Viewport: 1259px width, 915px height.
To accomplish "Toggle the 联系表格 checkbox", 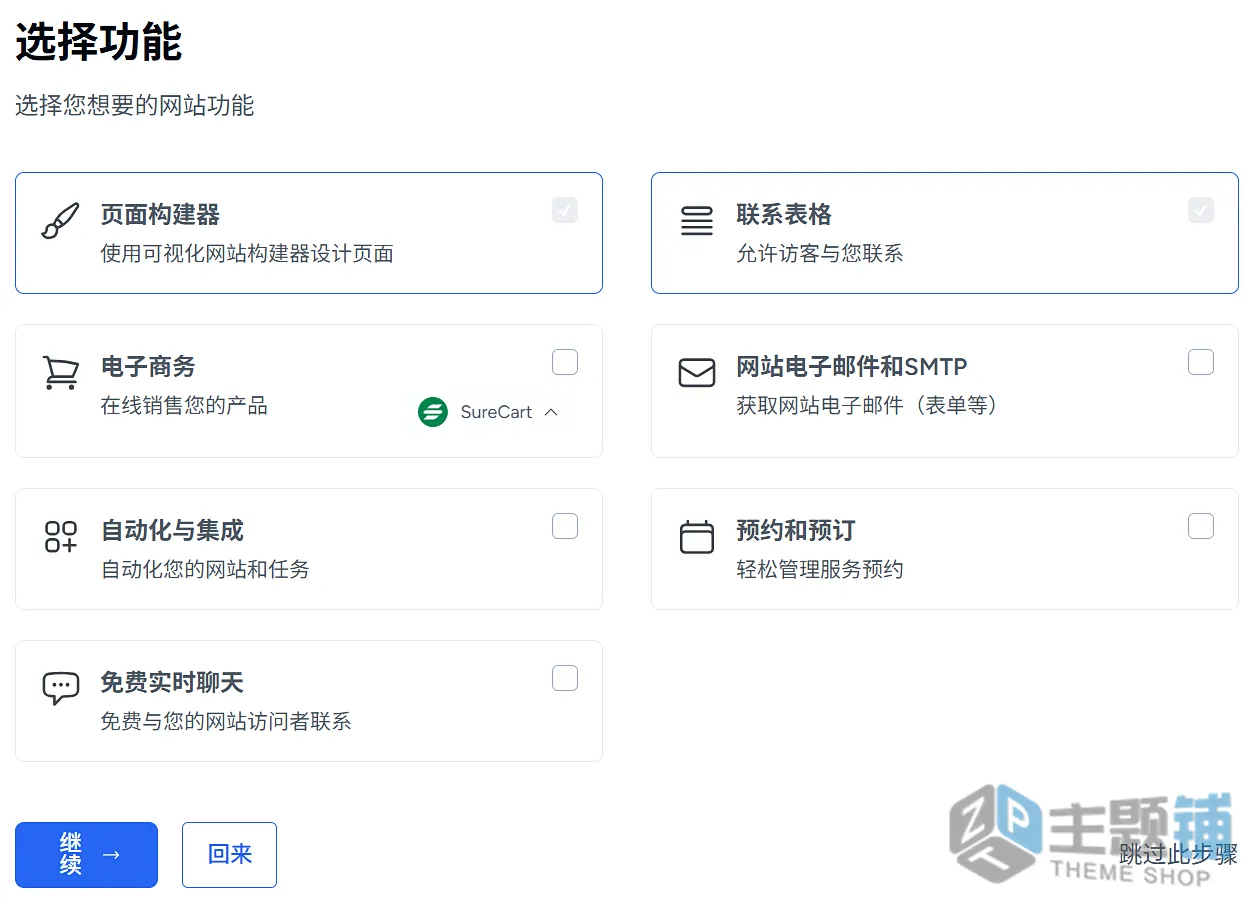I will [1201, 210].
